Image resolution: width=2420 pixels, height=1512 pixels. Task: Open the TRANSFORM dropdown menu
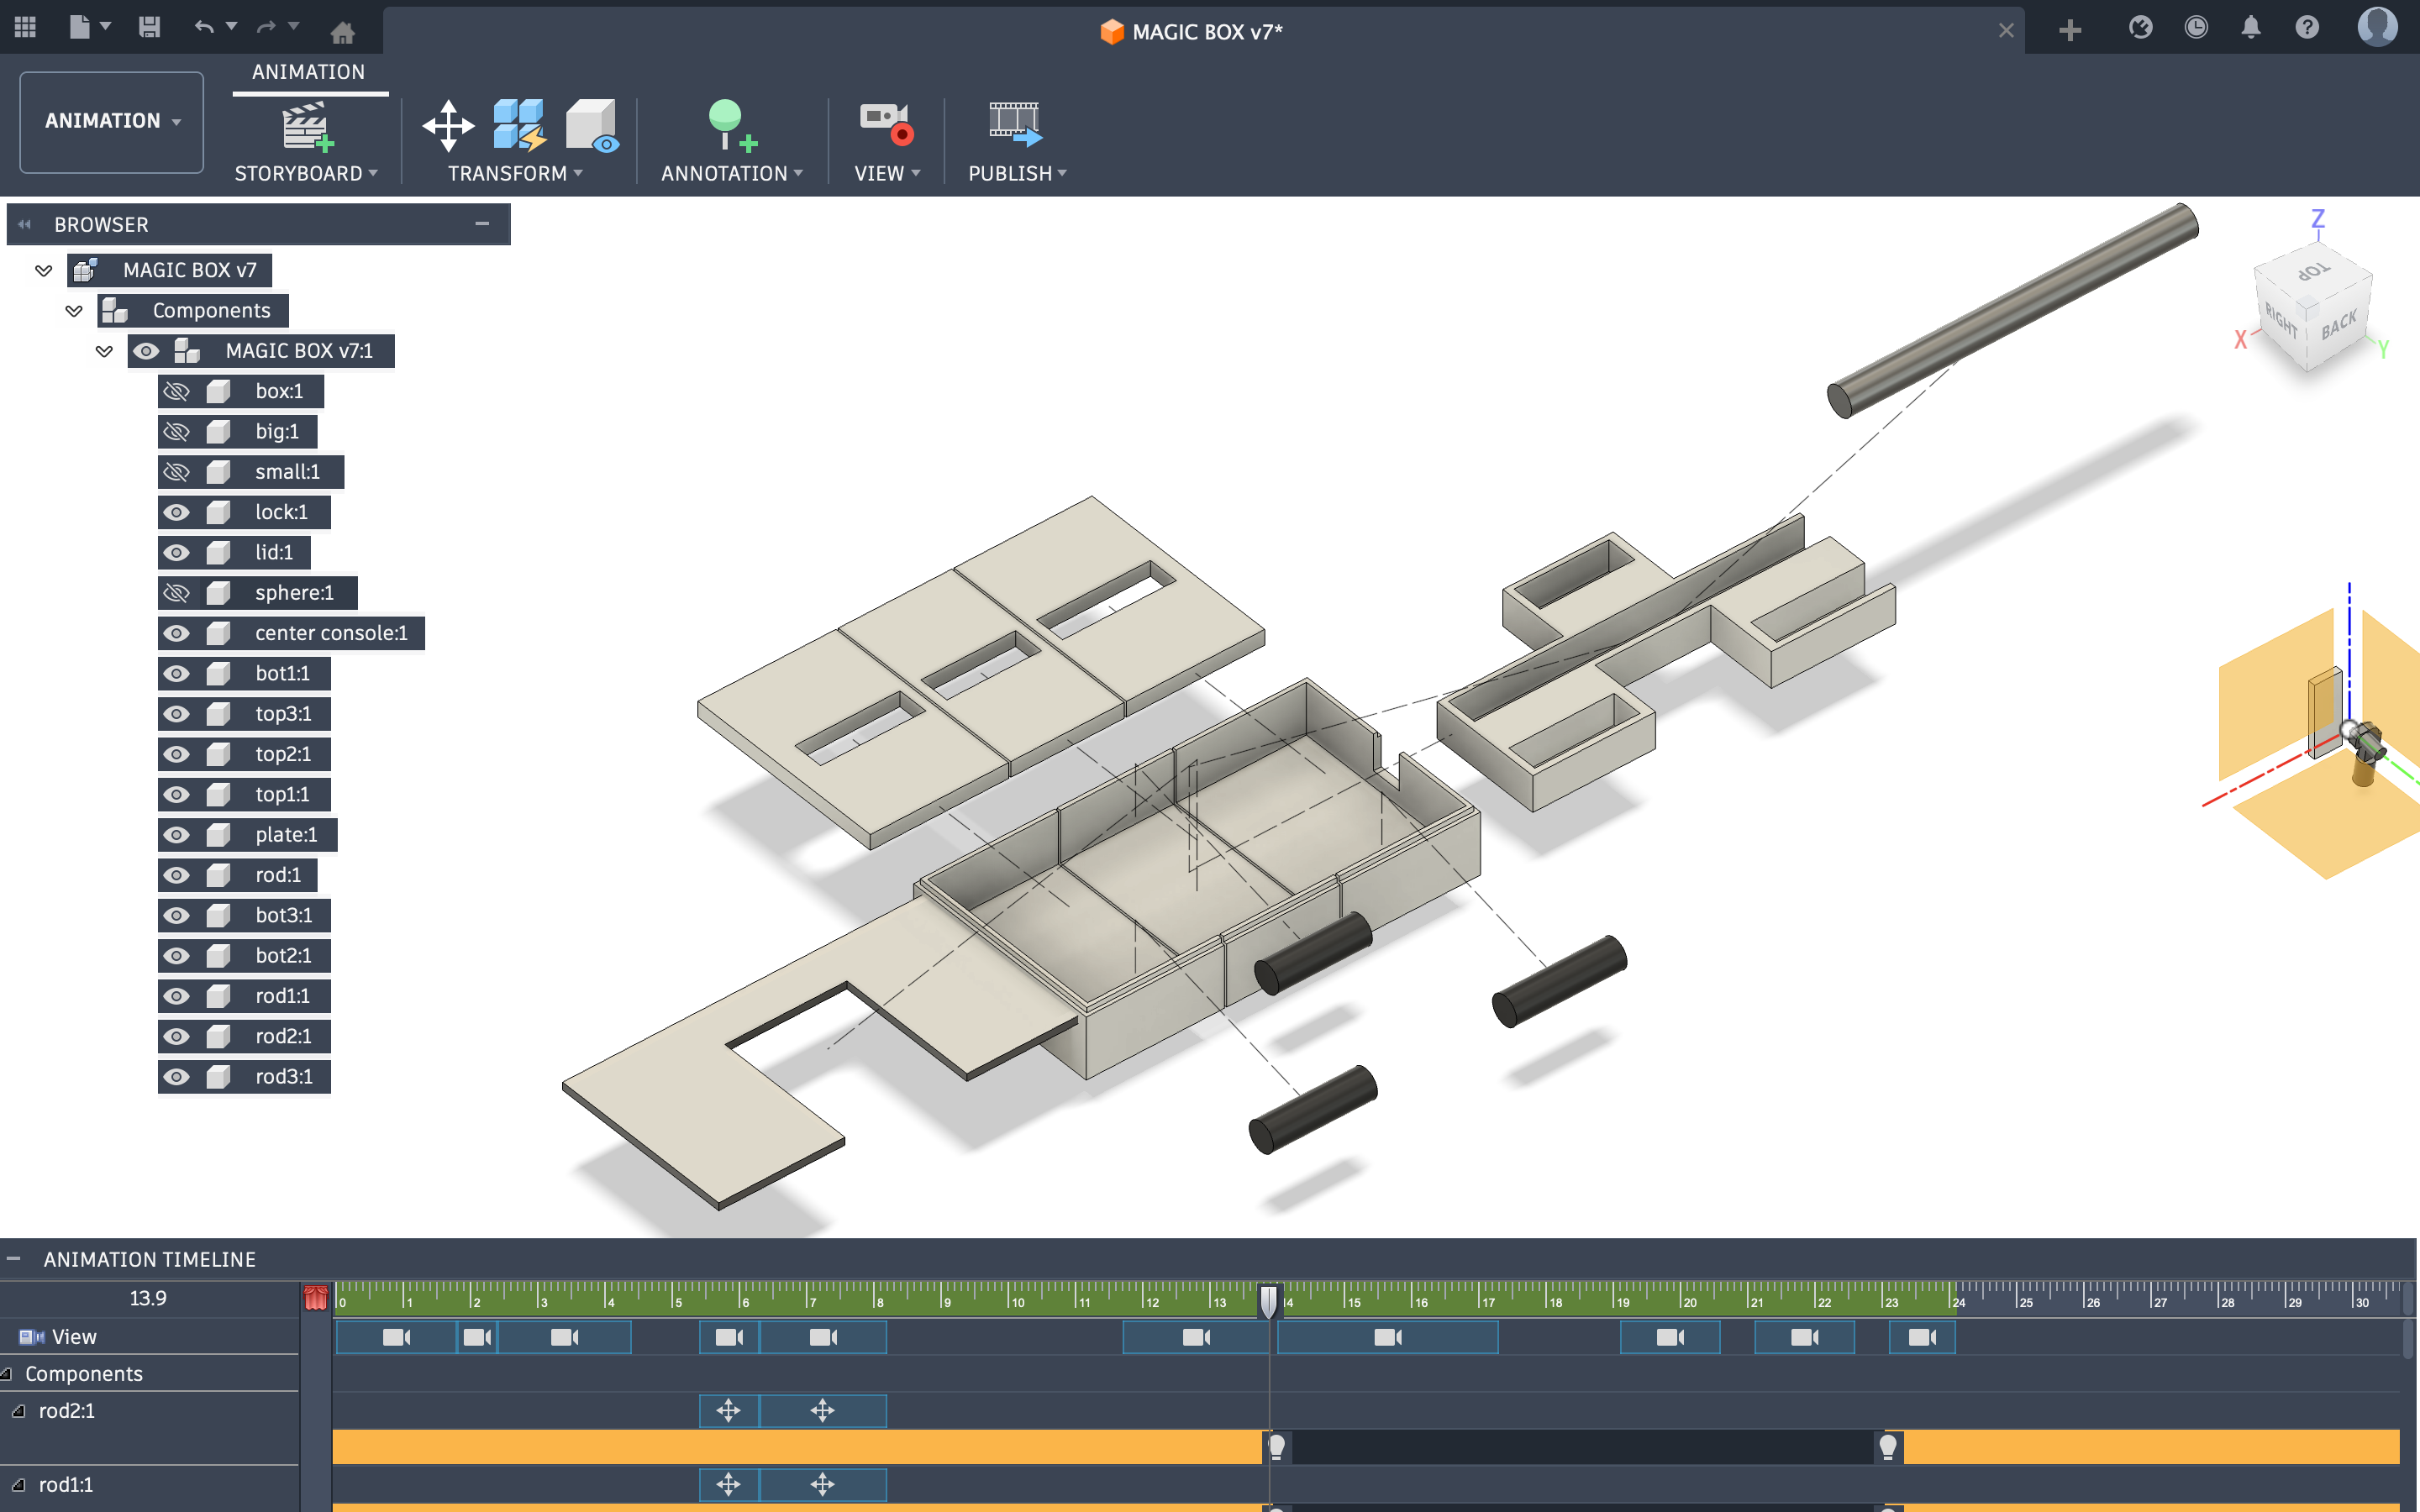[x=515, y=174]
